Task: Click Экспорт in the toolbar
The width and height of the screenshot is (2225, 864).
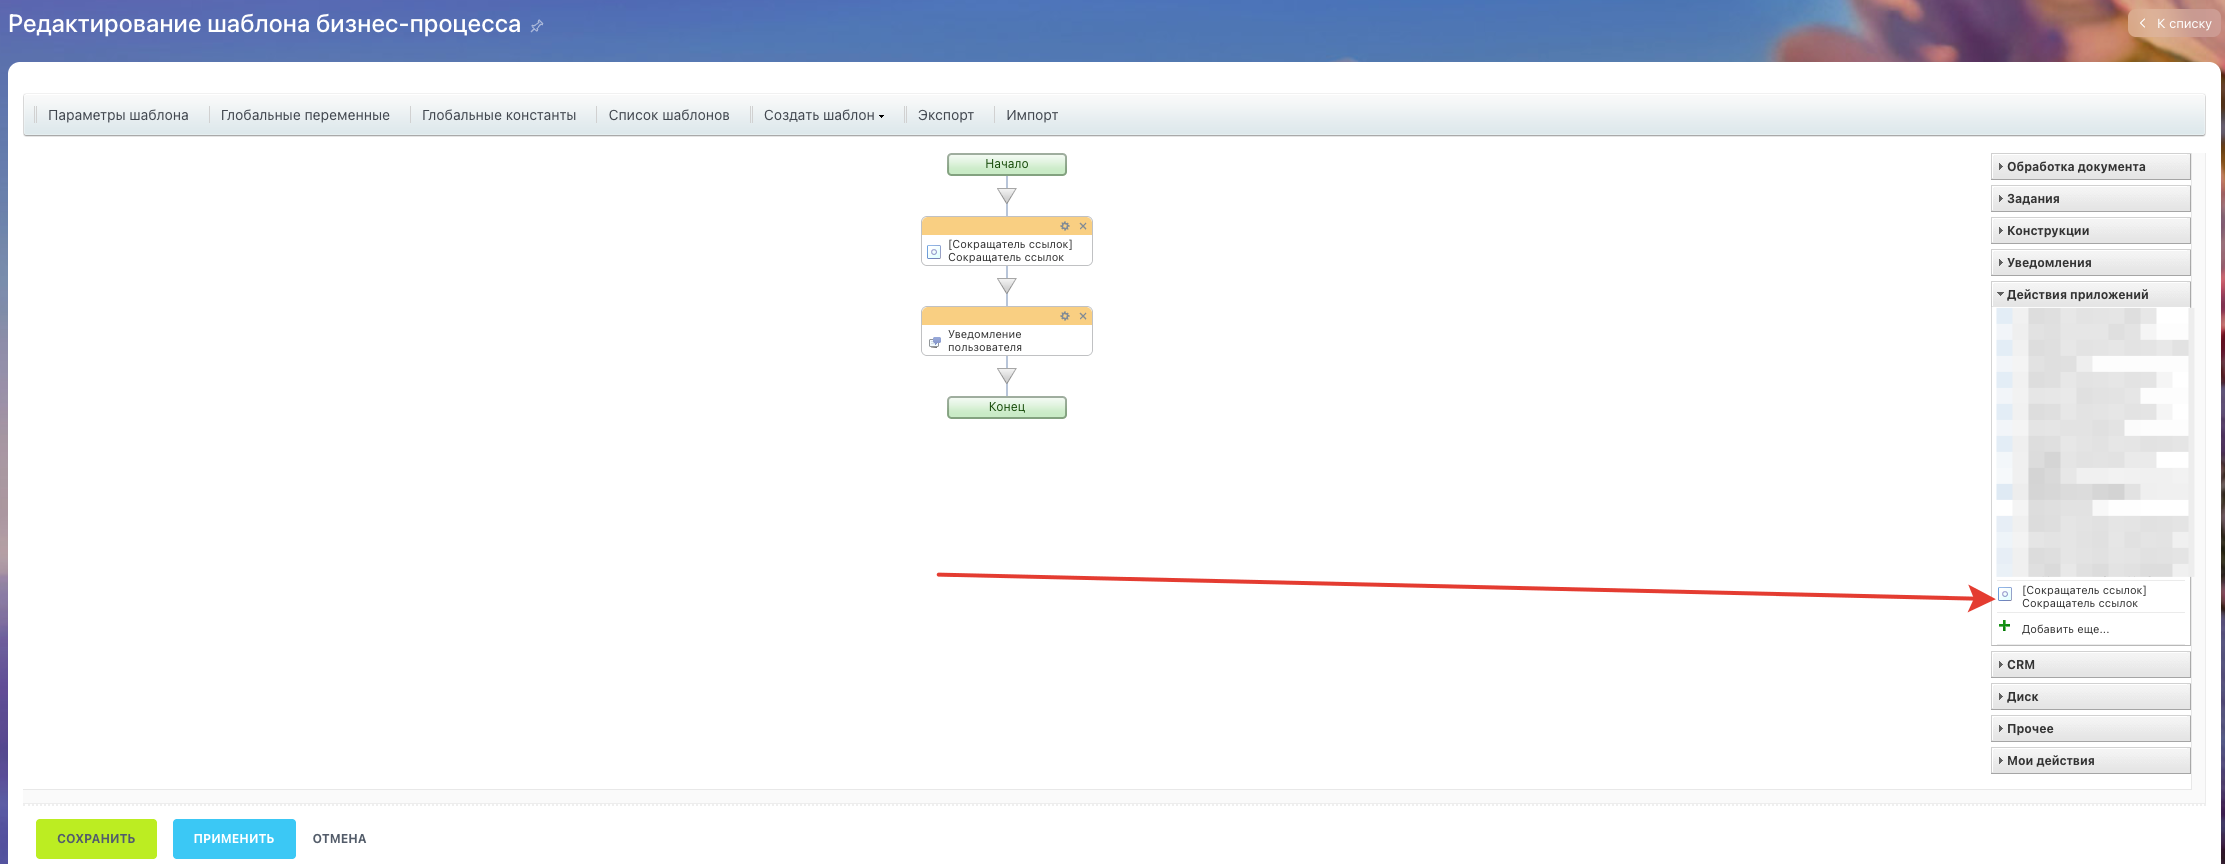Action: click(946, 115)
